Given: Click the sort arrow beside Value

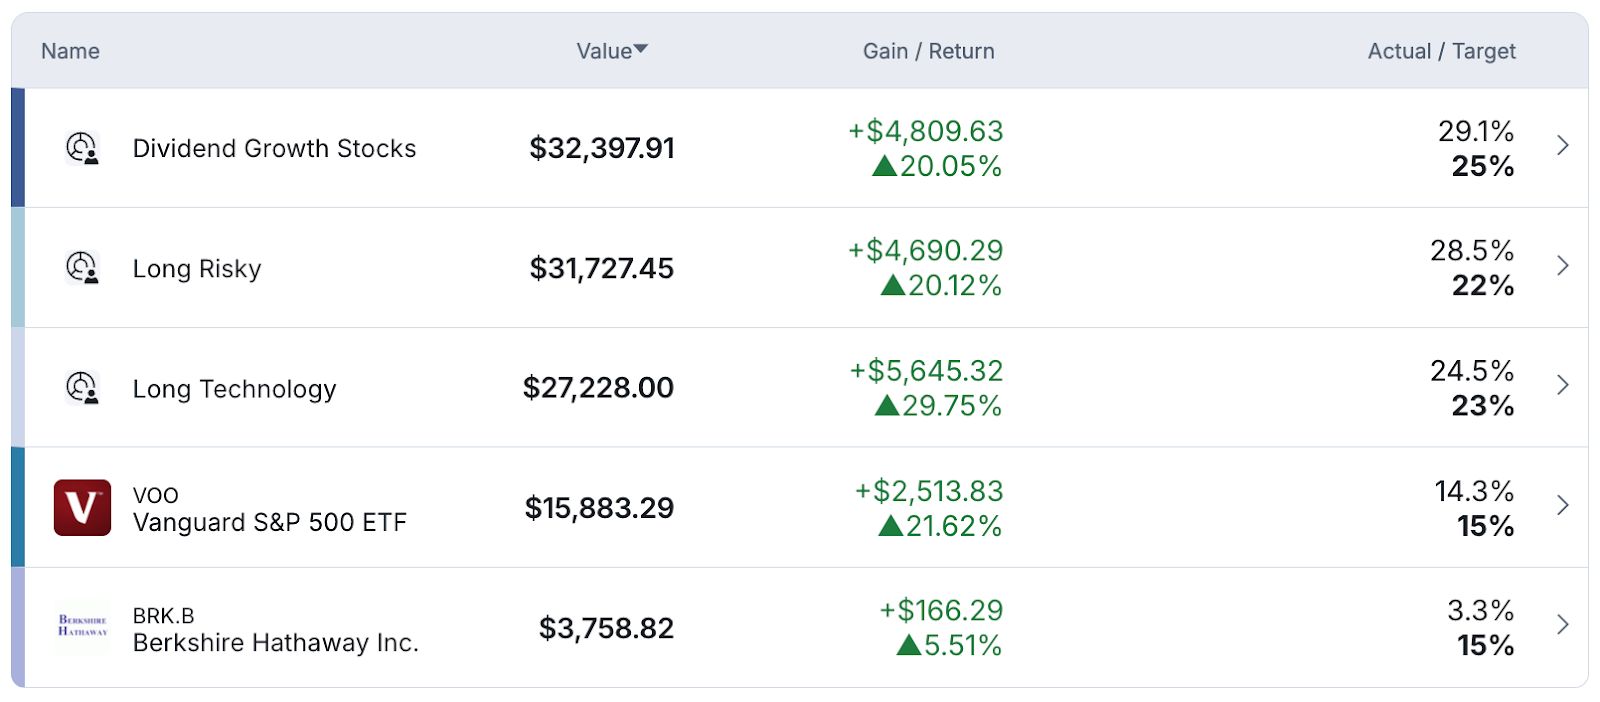Looking at the screenshot, I should click(641, 49).
